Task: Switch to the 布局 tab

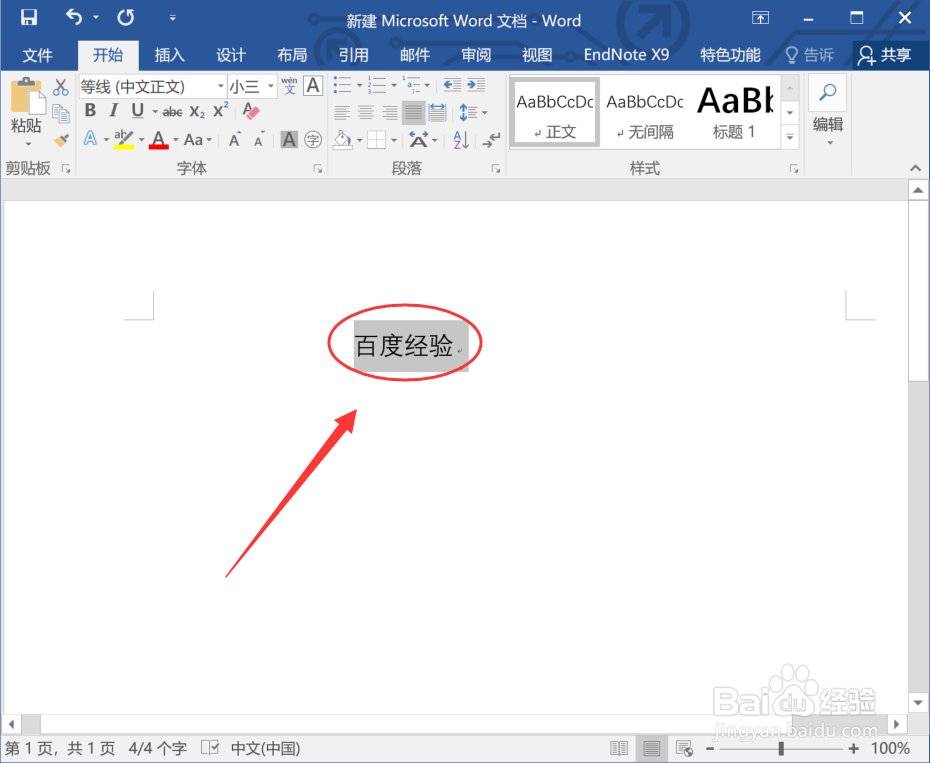Action: coord(292,55)
